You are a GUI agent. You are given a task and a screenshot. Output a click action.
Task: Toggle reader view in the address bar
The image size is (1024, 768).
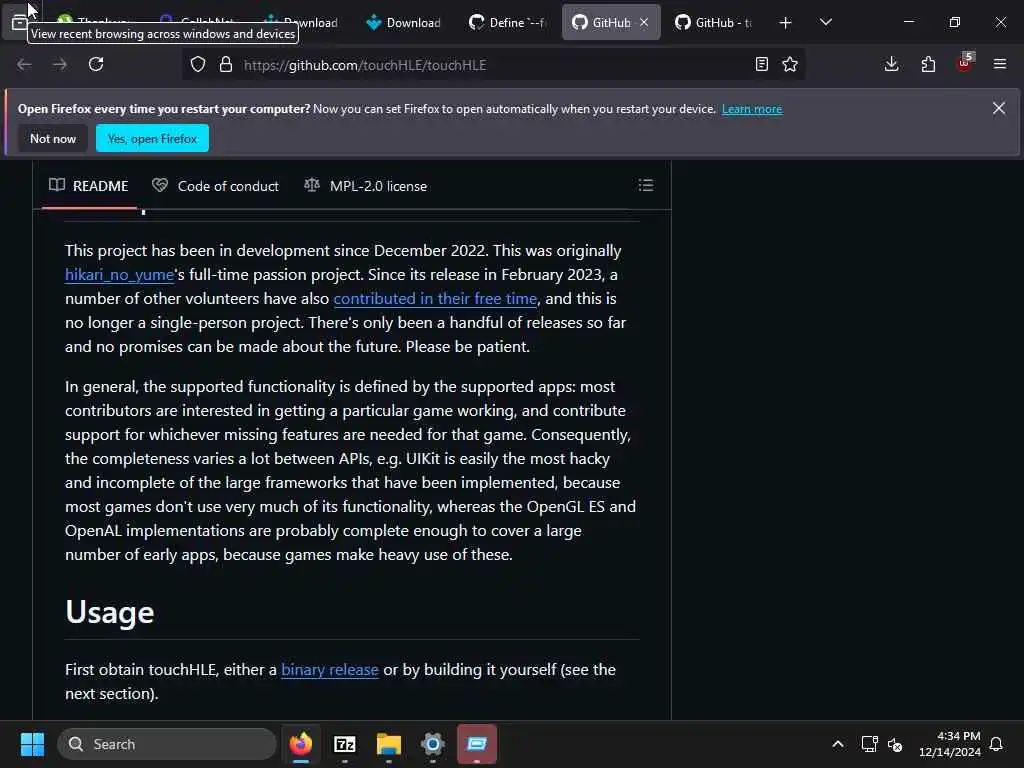tap(761, 64)
